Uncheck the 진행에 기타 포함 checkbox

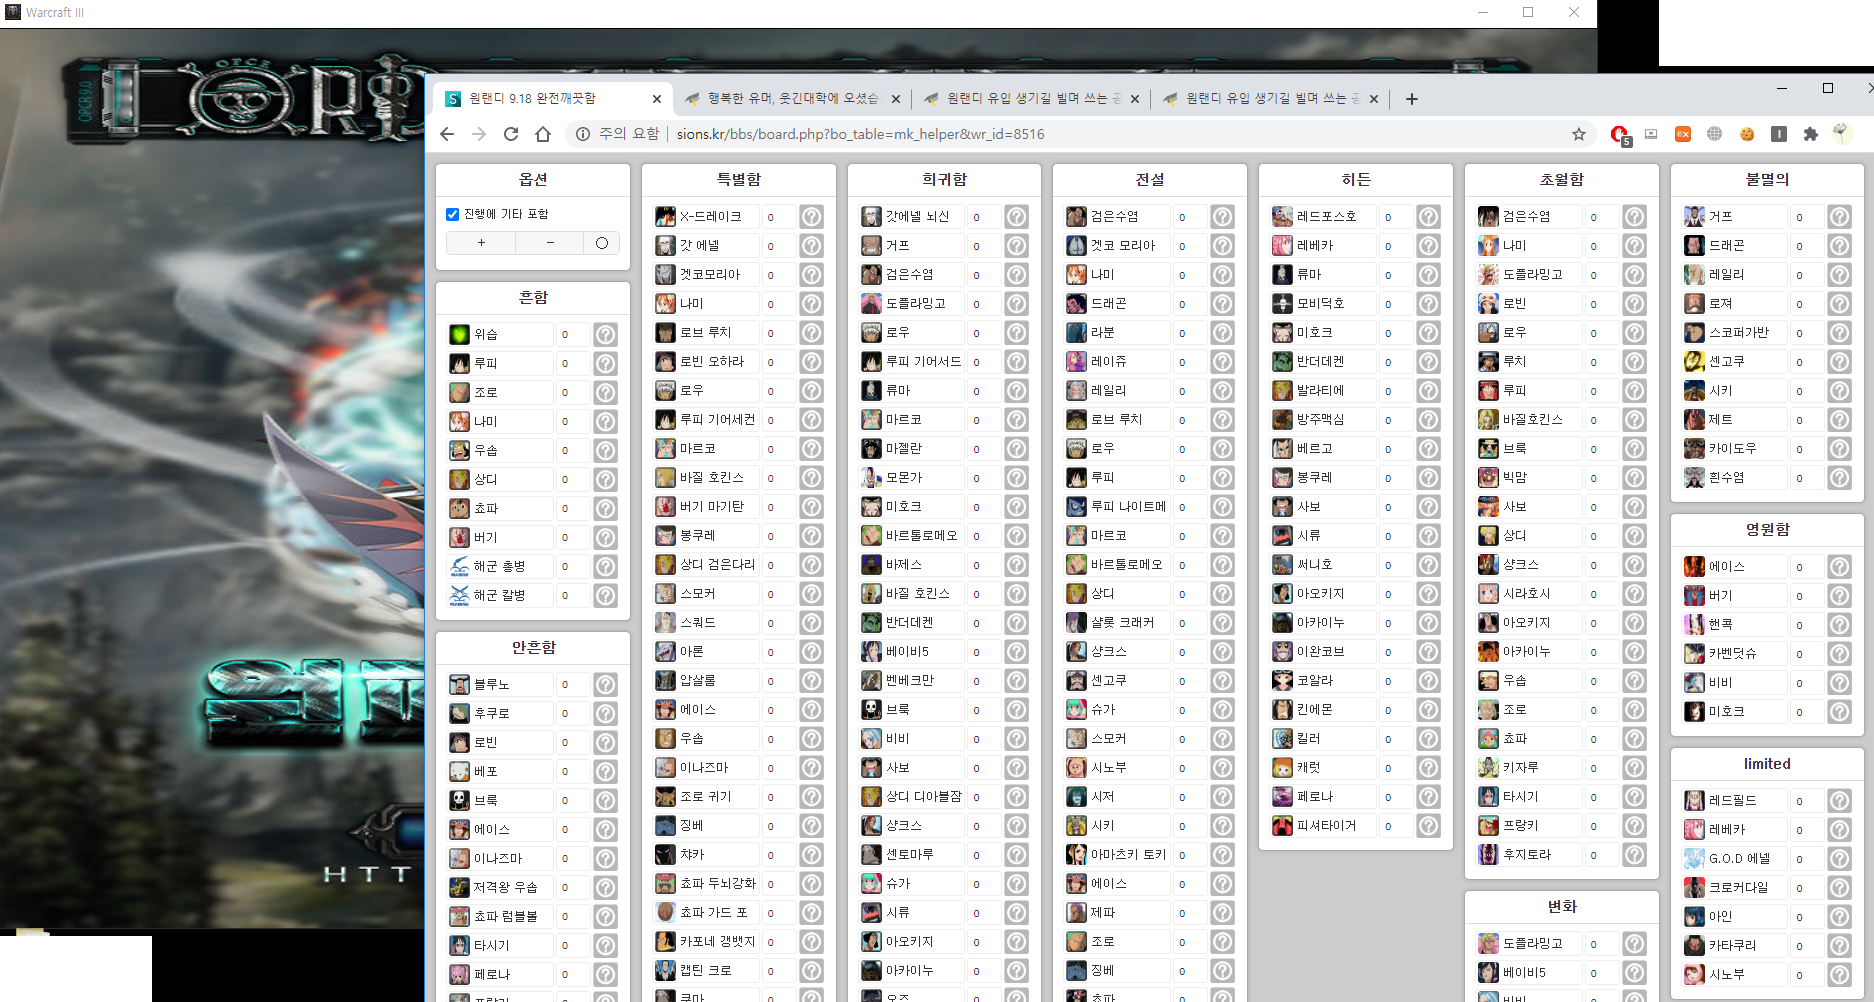coord(453,214)
